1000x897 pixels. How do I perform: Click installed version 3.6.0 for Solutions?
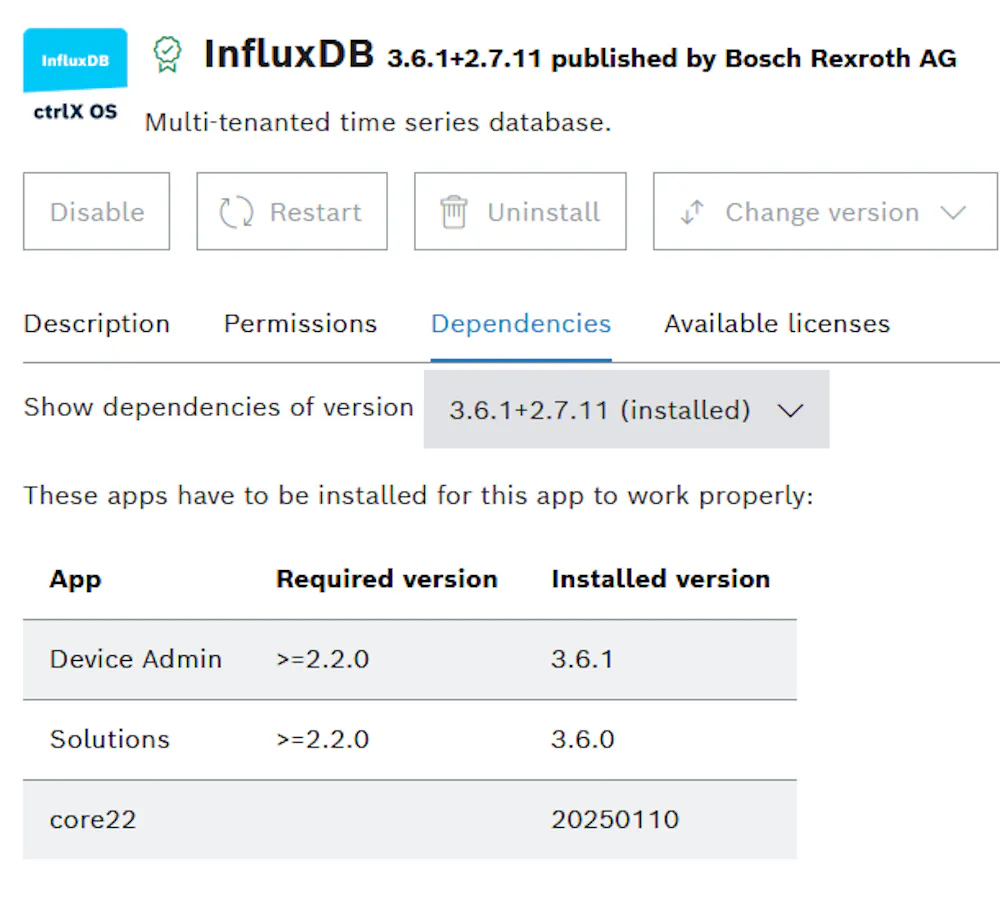tap(583, 739)
